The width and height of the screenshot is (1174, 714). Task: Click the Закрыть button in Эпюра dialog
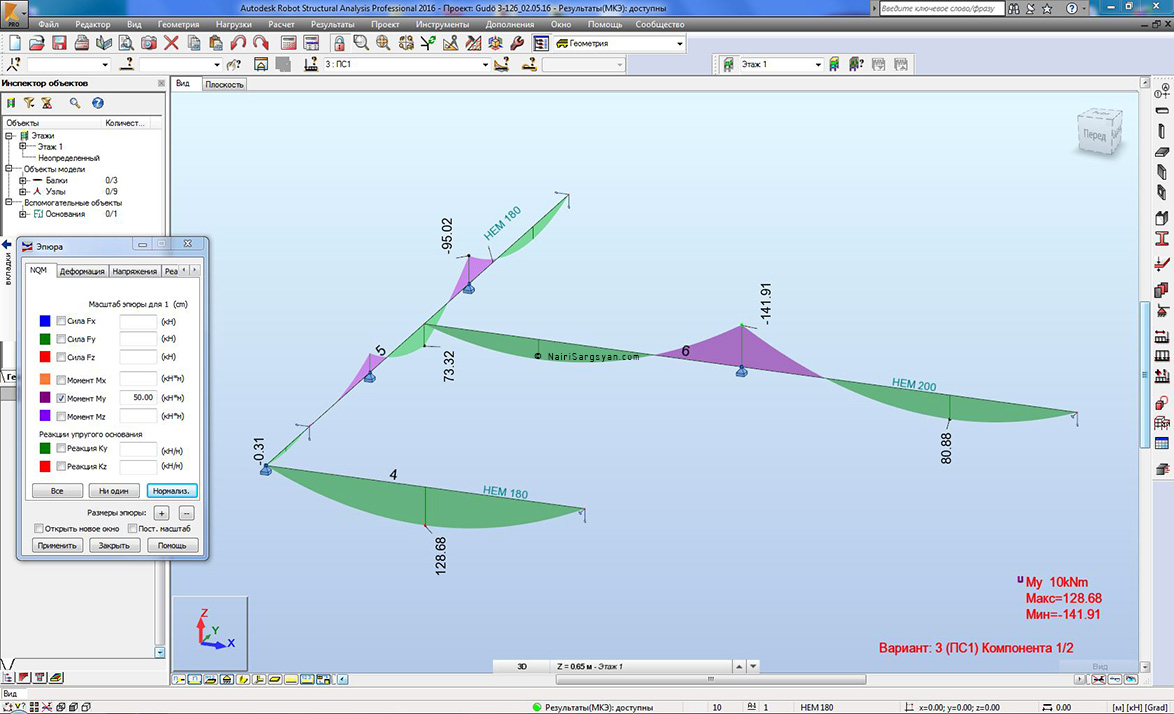[x=115, y=546]
